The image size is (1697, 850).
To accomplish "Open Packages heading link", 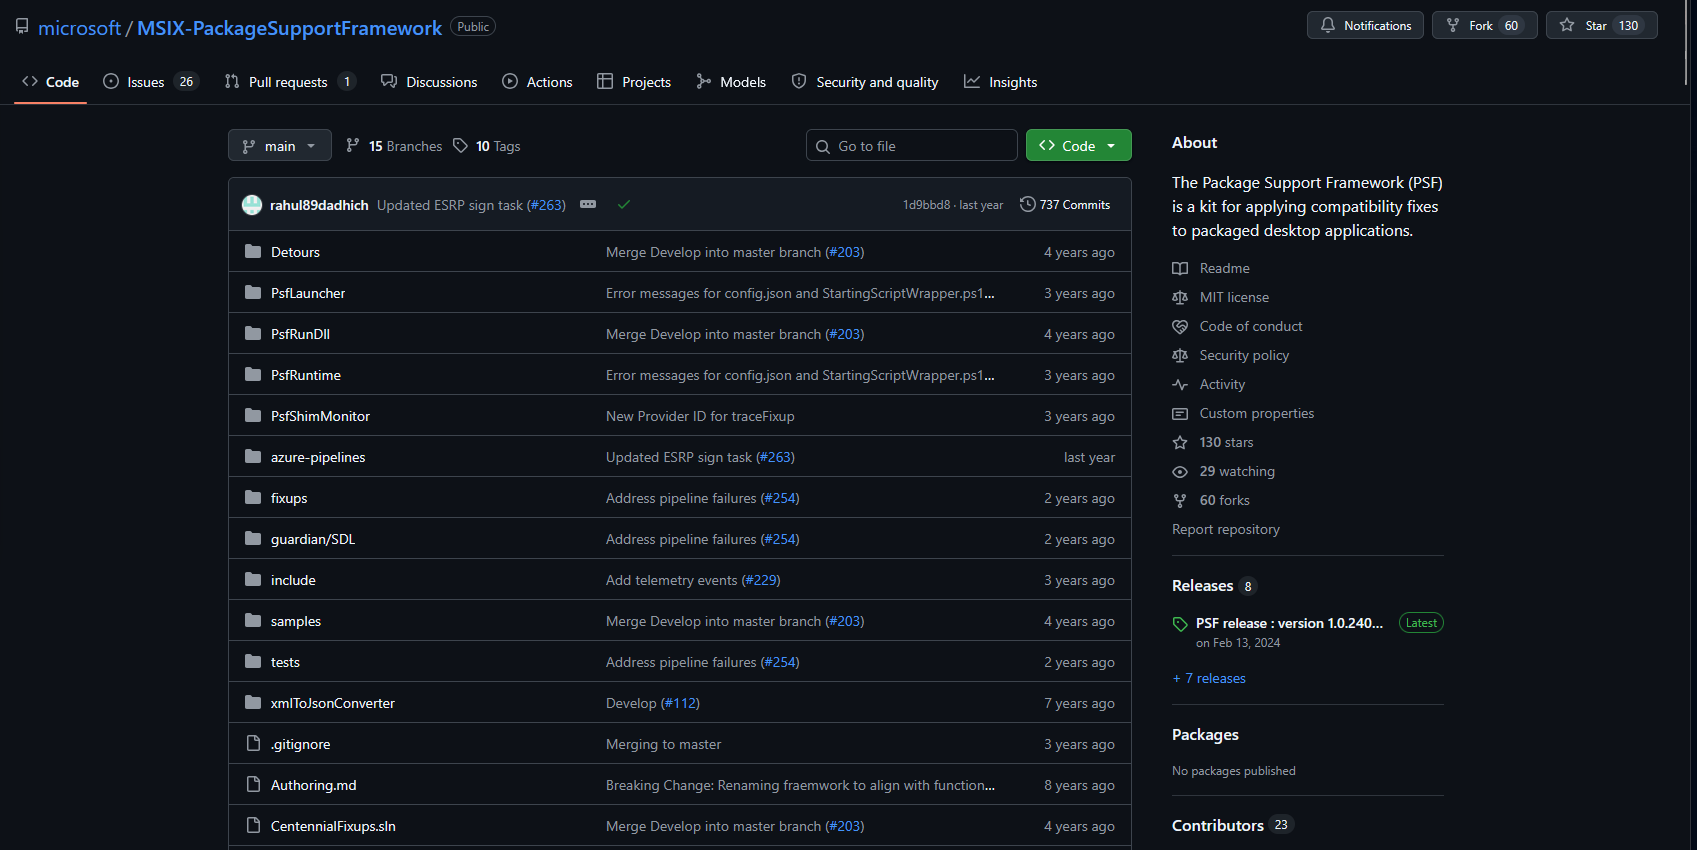I will [x=1205, y=735].
